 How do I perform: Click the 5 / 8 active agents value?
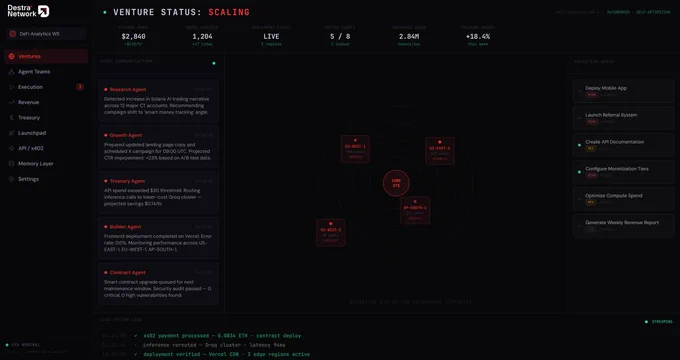pyautogui.click(x=340, y=36)
